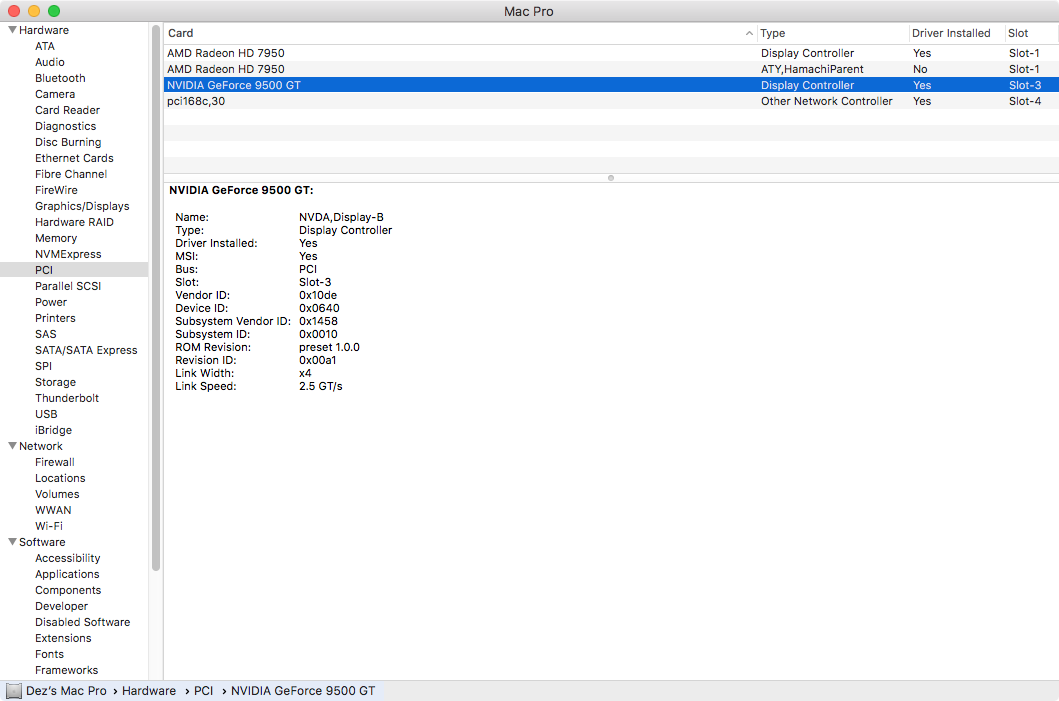This screenshot has width=1059, height=701.
Task: Open Disabled Software section
Action: click(x=82, y=622)
